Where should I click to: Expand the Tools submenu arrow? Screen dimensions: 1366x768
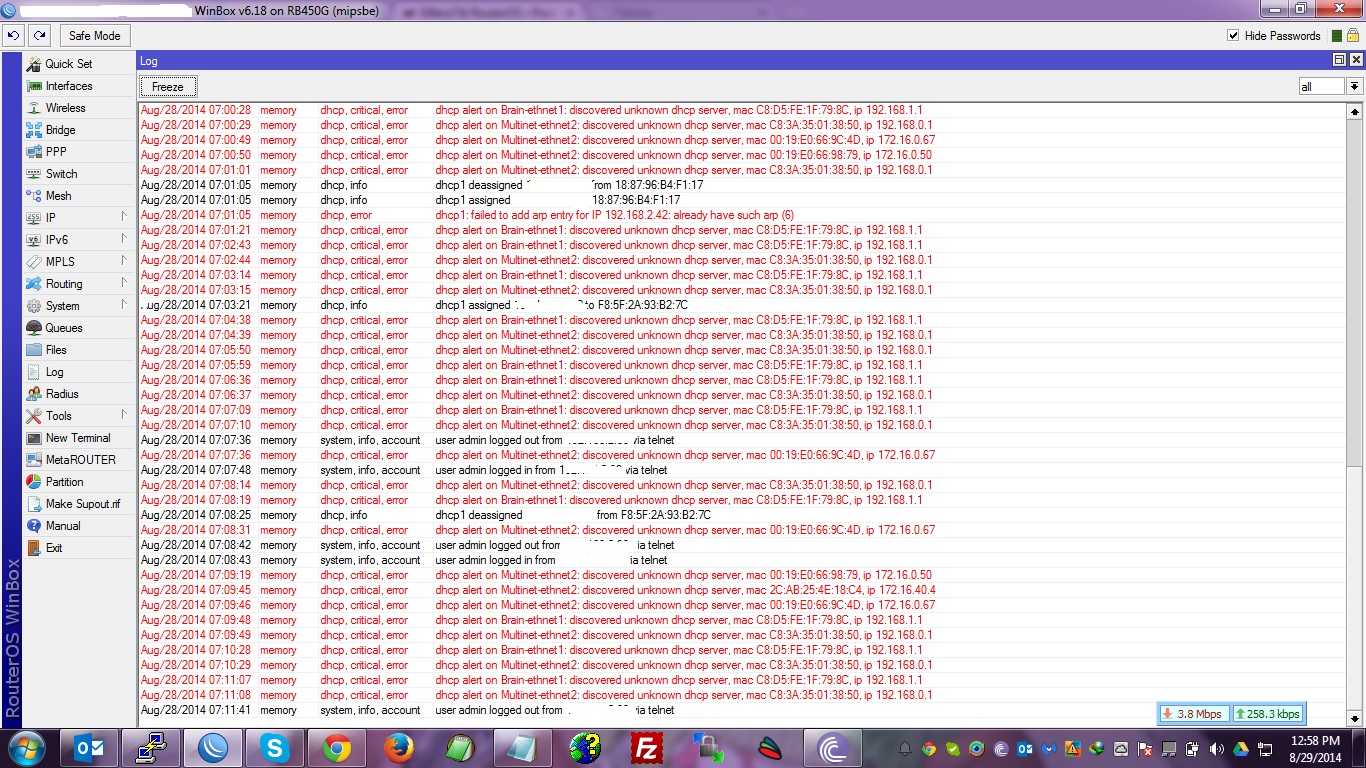point(125,415)
